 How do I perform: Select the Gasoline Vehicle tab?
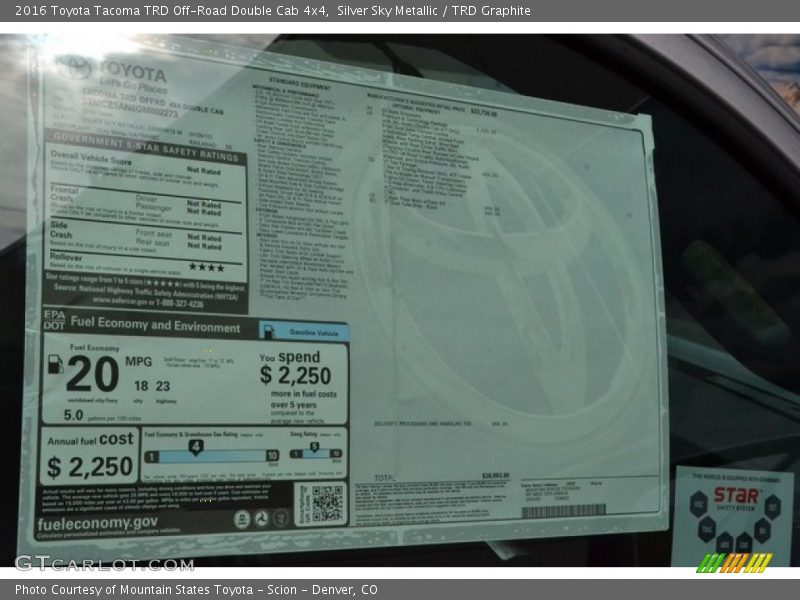click(x=304, y=332)
